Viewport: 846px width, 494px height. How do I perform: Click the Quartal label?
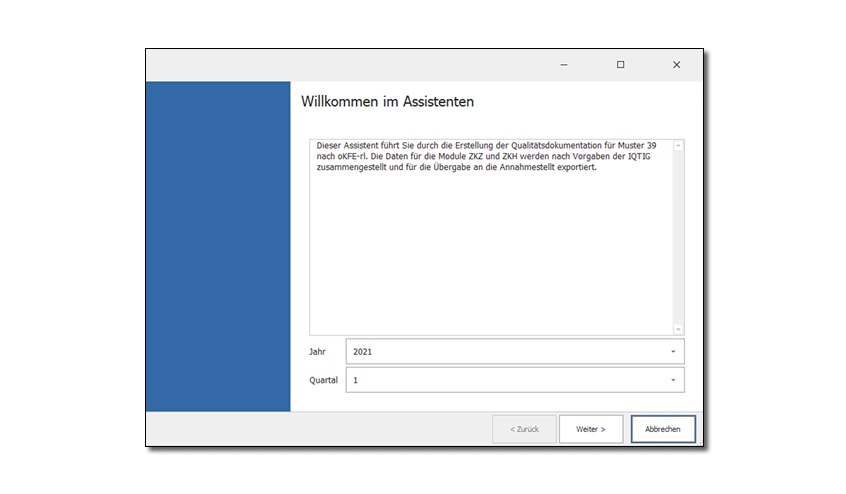323,380
